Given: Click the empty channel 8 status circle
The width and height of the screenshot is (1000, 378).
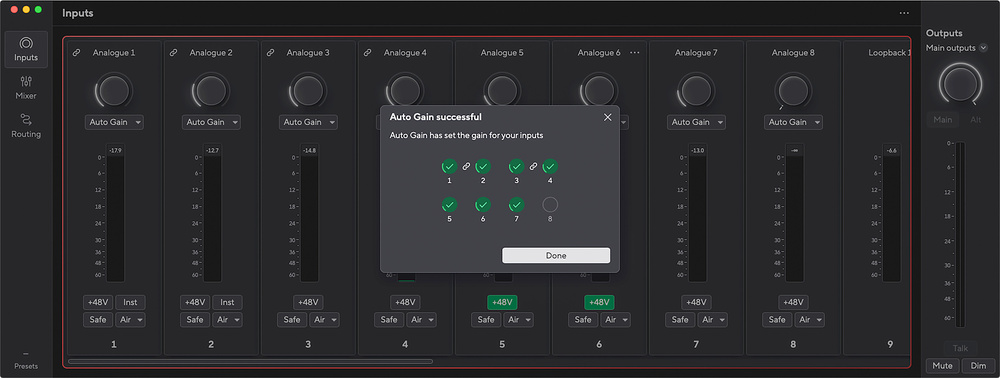Looking at the screenshot, I should [550, 205].
